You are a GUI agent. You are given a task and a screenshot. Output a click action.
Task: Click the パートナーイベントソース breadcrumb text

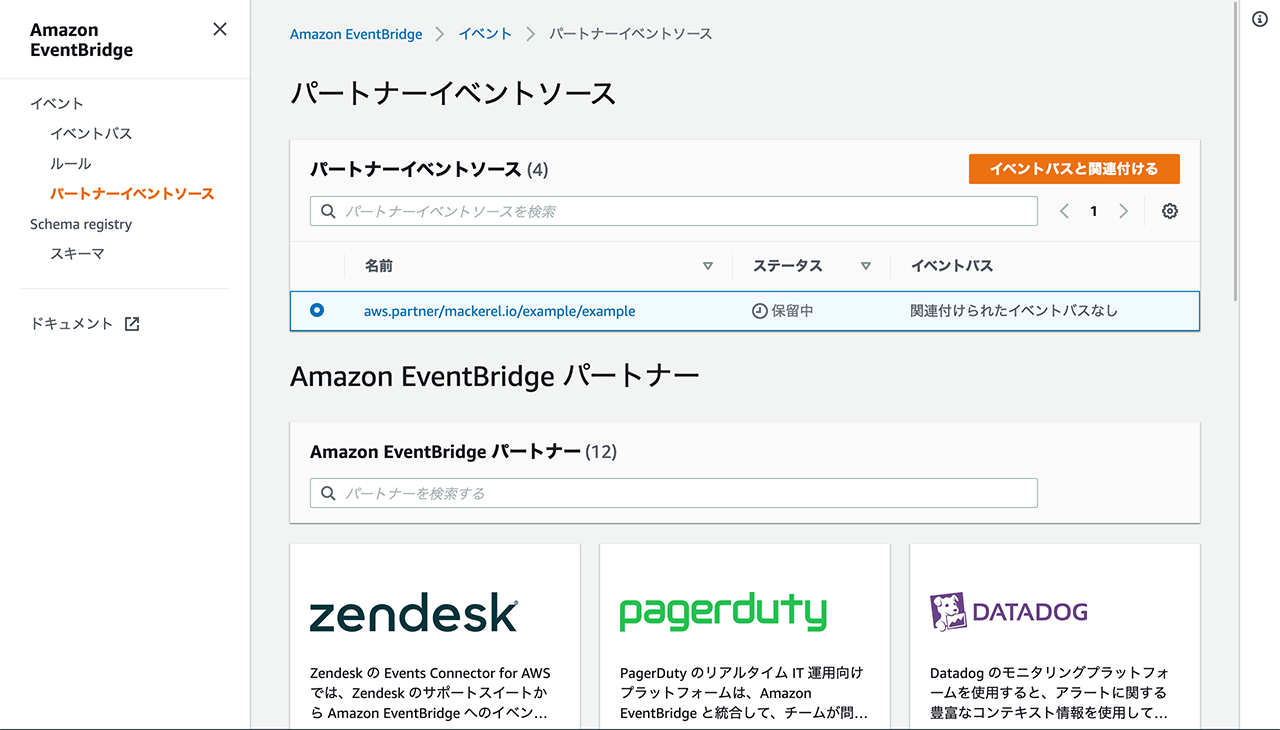click(x=631, y=34)
